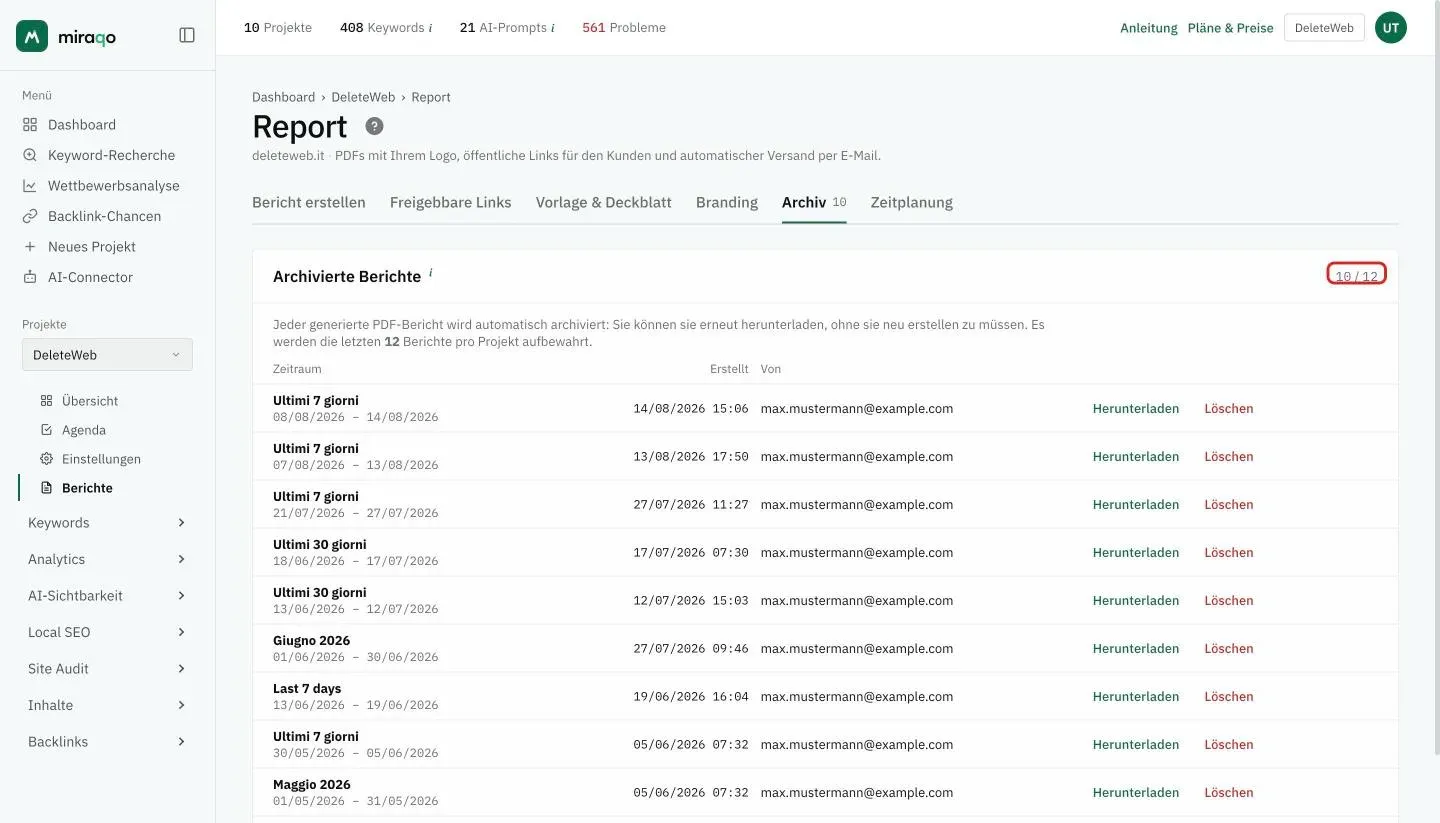Expand the Keywords sidebar section
The width and height of the screenshot is (1440, 823).
point(107,523)
